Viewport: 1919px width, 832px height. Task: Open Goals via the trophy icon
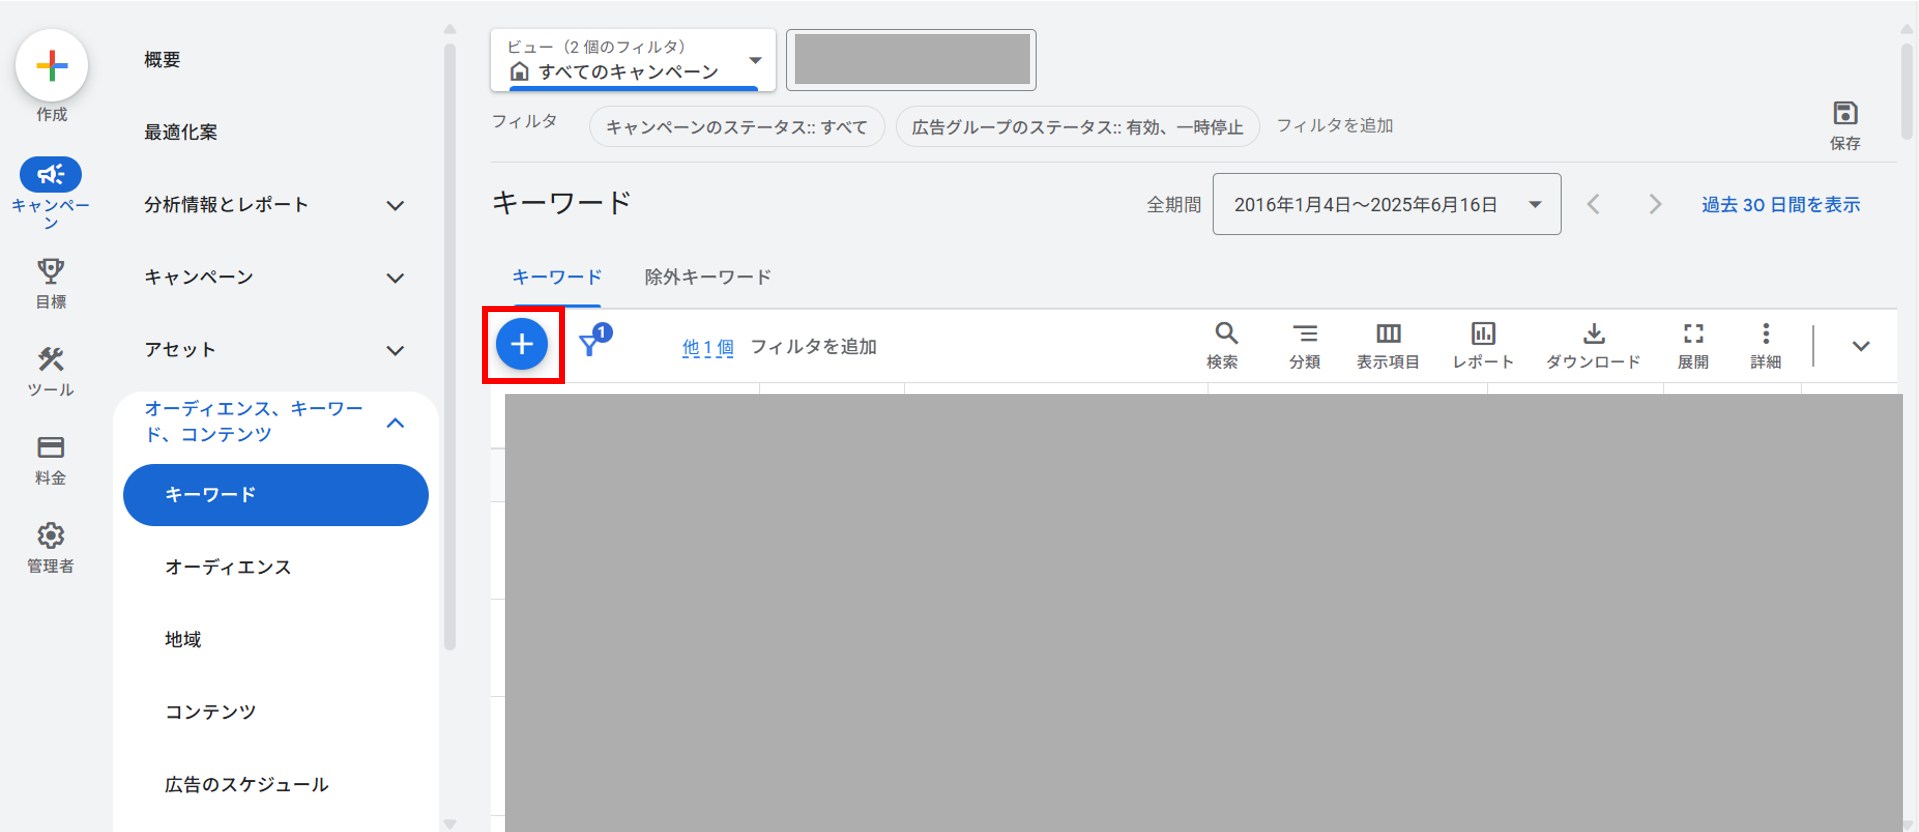pyautogui.click(x=51, y=271)
